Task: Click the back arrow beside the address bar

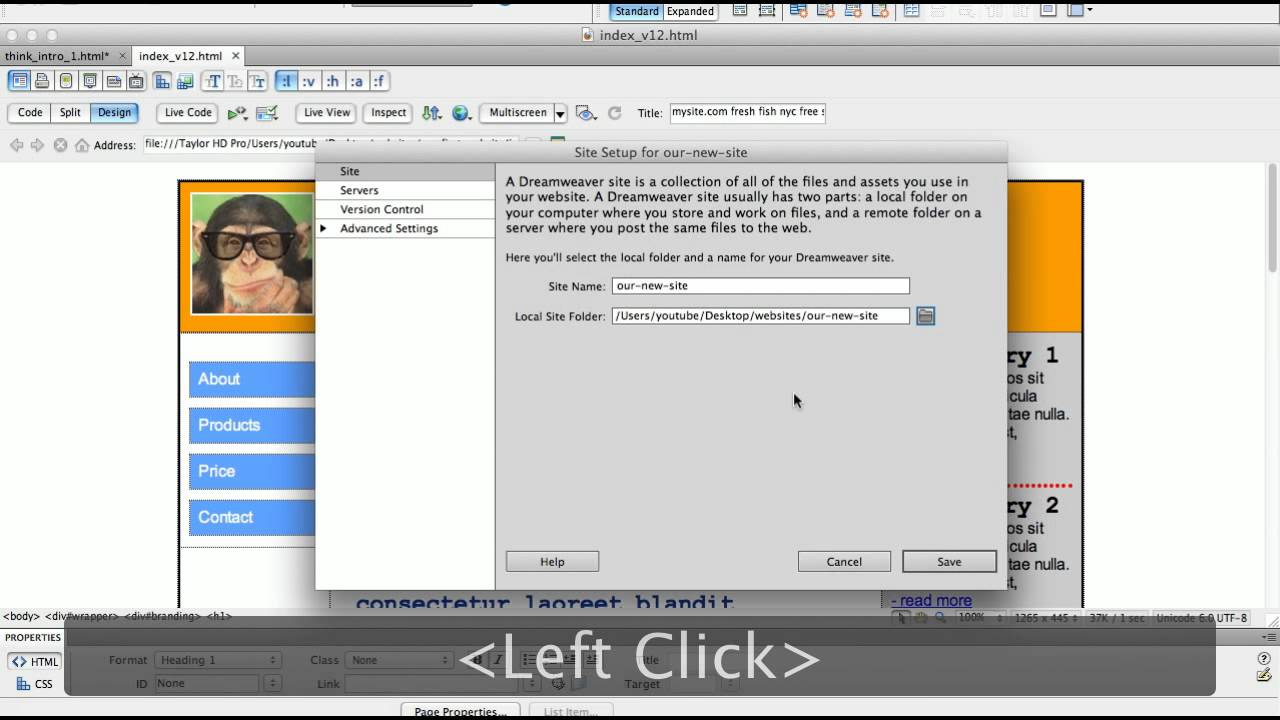Action: tap(16, 145)
